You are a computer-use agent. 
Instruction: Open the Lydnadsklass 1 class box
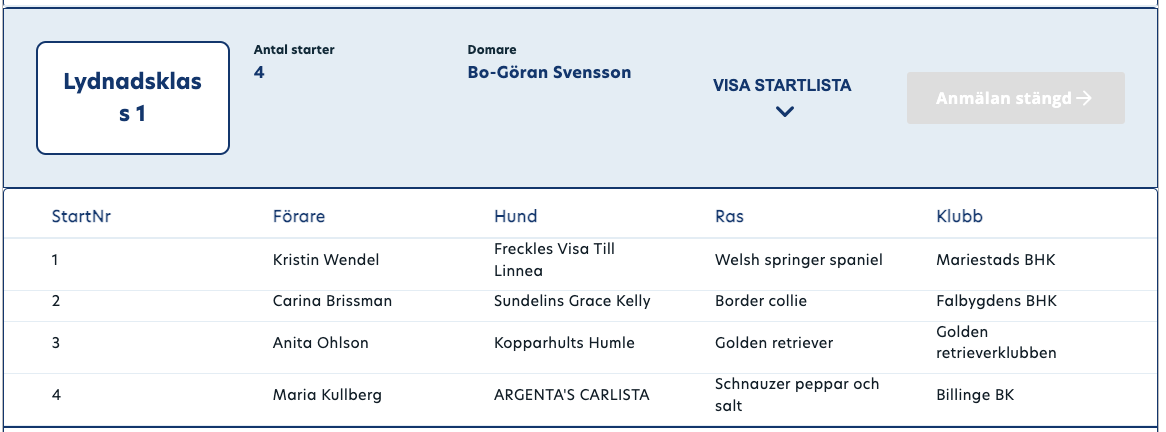pyautogui.click(x=132, y=98)
